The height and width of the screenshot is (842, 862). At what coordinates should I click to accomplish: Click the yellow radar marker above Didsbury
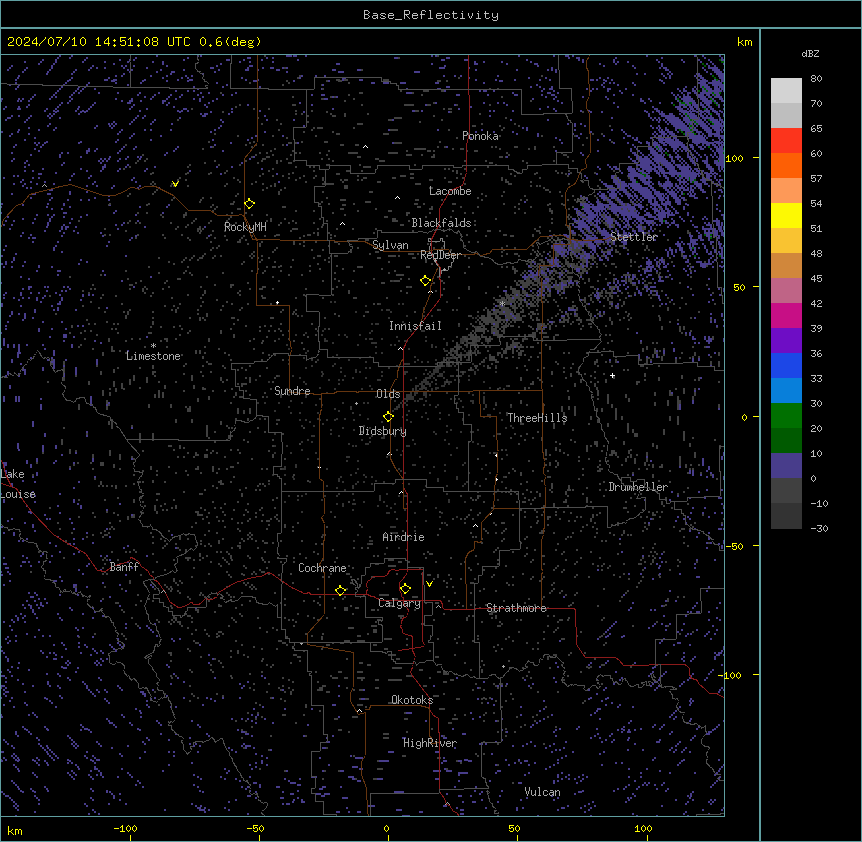388,417
